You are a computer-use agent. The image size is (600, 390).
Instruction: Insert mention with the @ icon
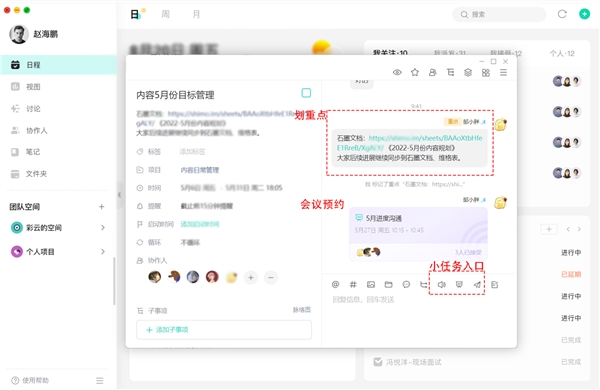[336, 284]
